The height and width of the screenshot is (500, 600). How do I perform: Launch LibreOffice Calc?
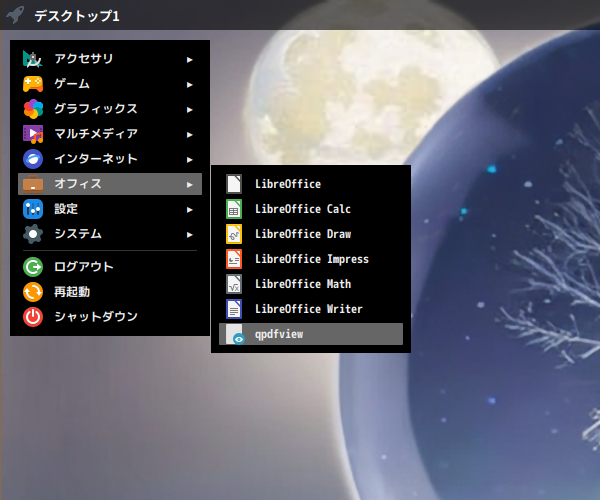(x=311, y=209)
